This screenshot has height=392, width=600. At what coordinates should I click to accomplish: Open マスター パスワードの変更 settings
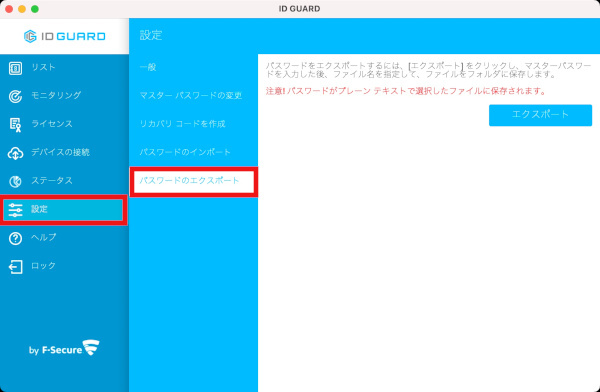click(193, 96)
